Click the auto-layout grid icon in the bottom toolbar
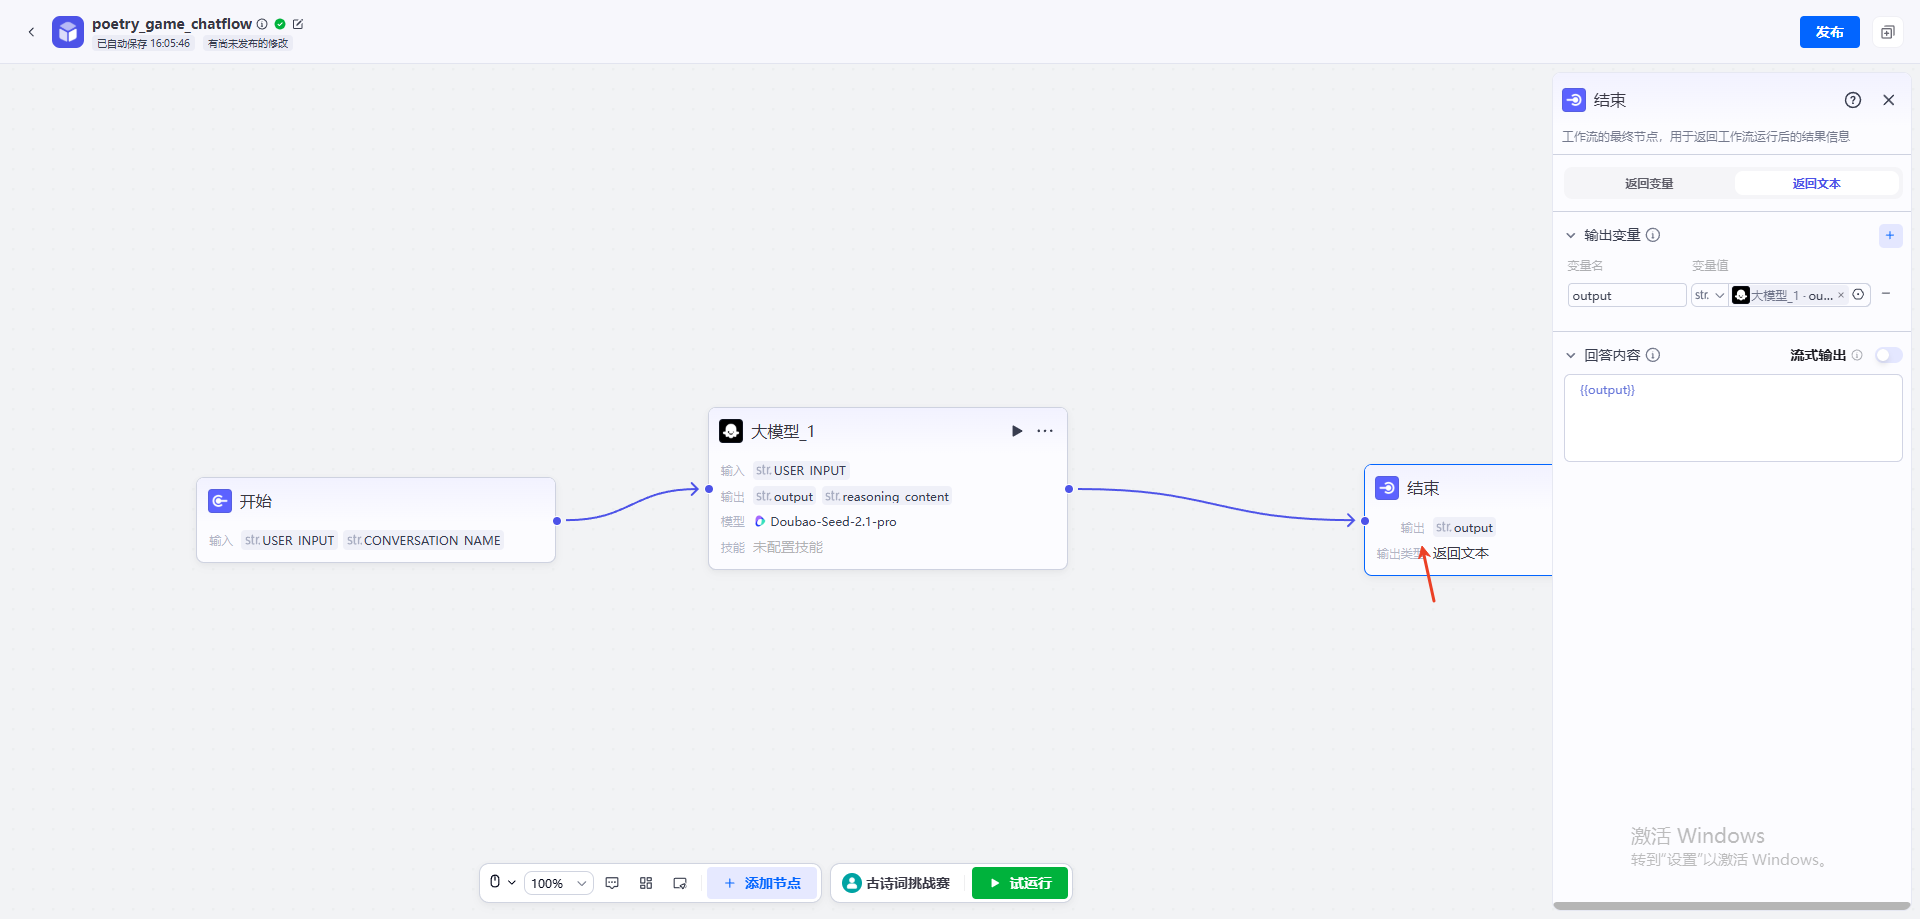 tap(646, 883)
